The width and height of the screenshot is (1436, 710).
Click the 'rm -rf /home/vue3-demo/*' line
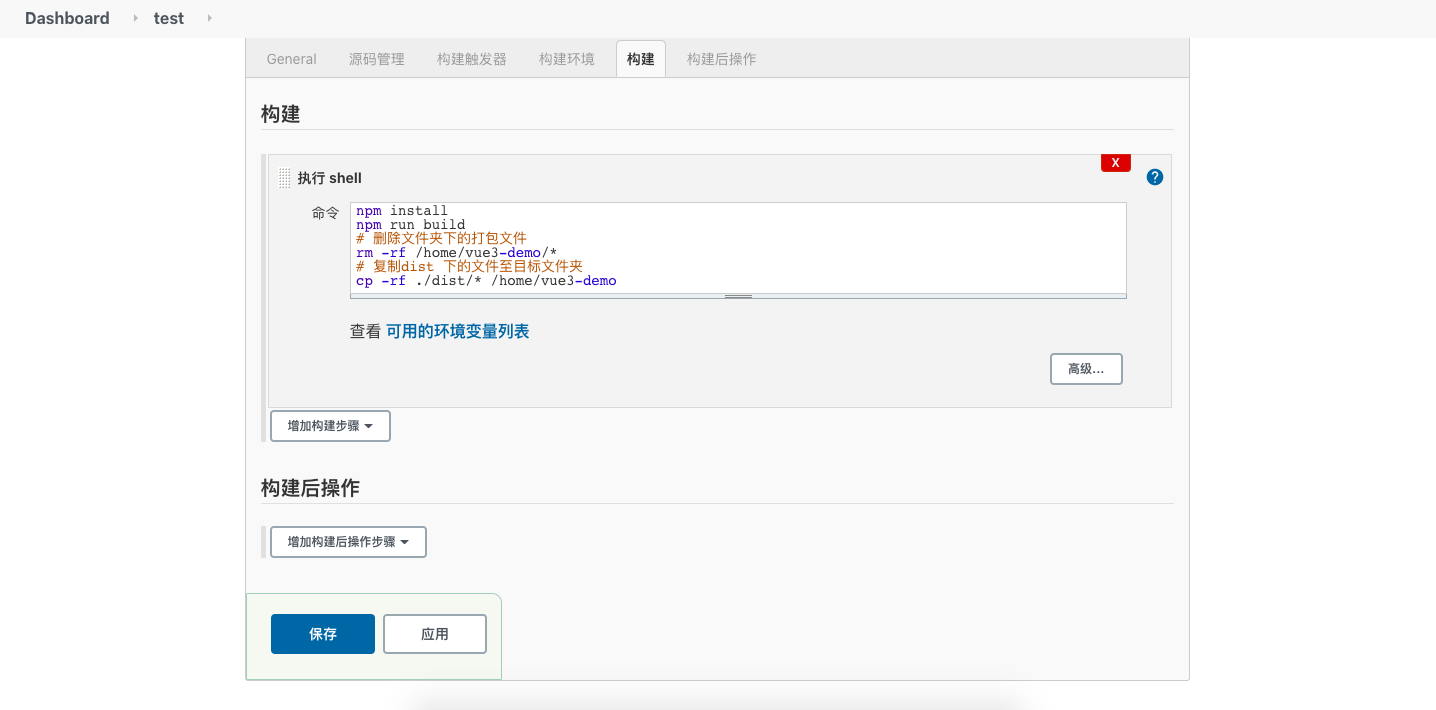[x=456, y=253]
